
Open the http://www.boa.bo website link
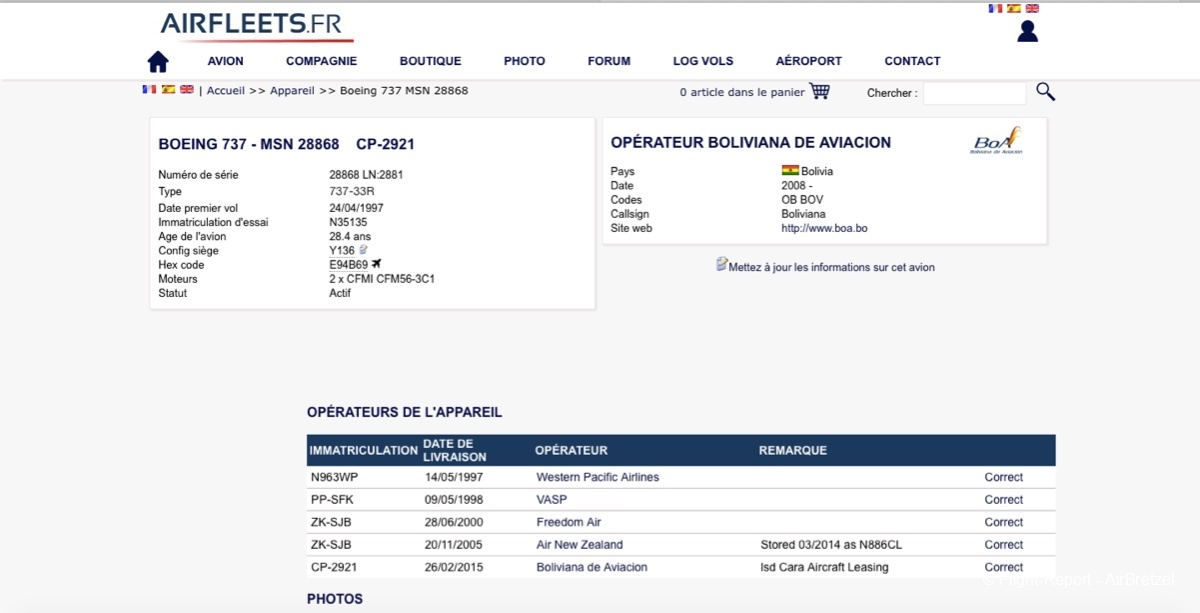(x=824, y=228)
